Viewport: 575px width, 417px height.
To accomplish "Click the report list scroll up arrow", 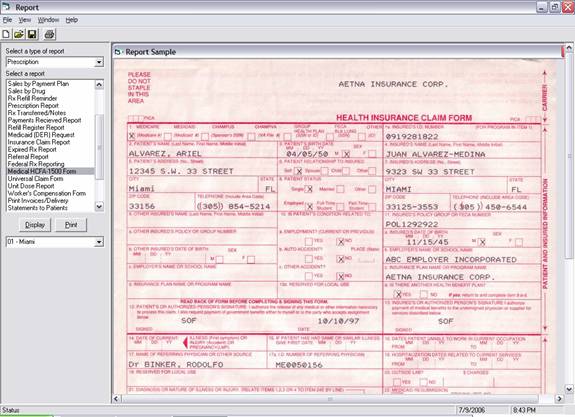I will pyautogui.click(x=99, y=85).
